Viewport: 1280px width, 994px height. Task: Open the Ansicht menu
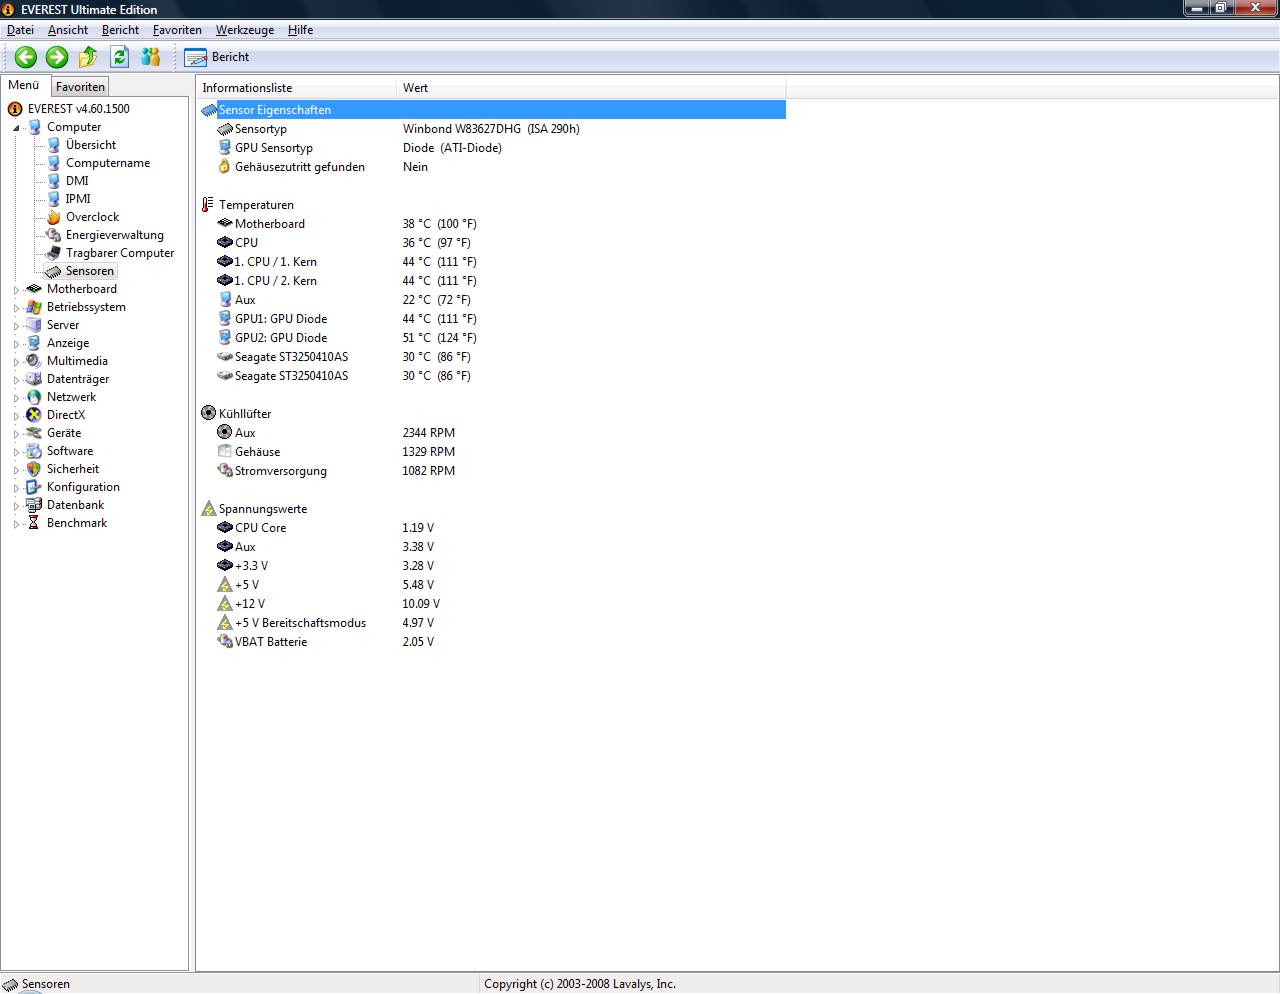point(68,30)
